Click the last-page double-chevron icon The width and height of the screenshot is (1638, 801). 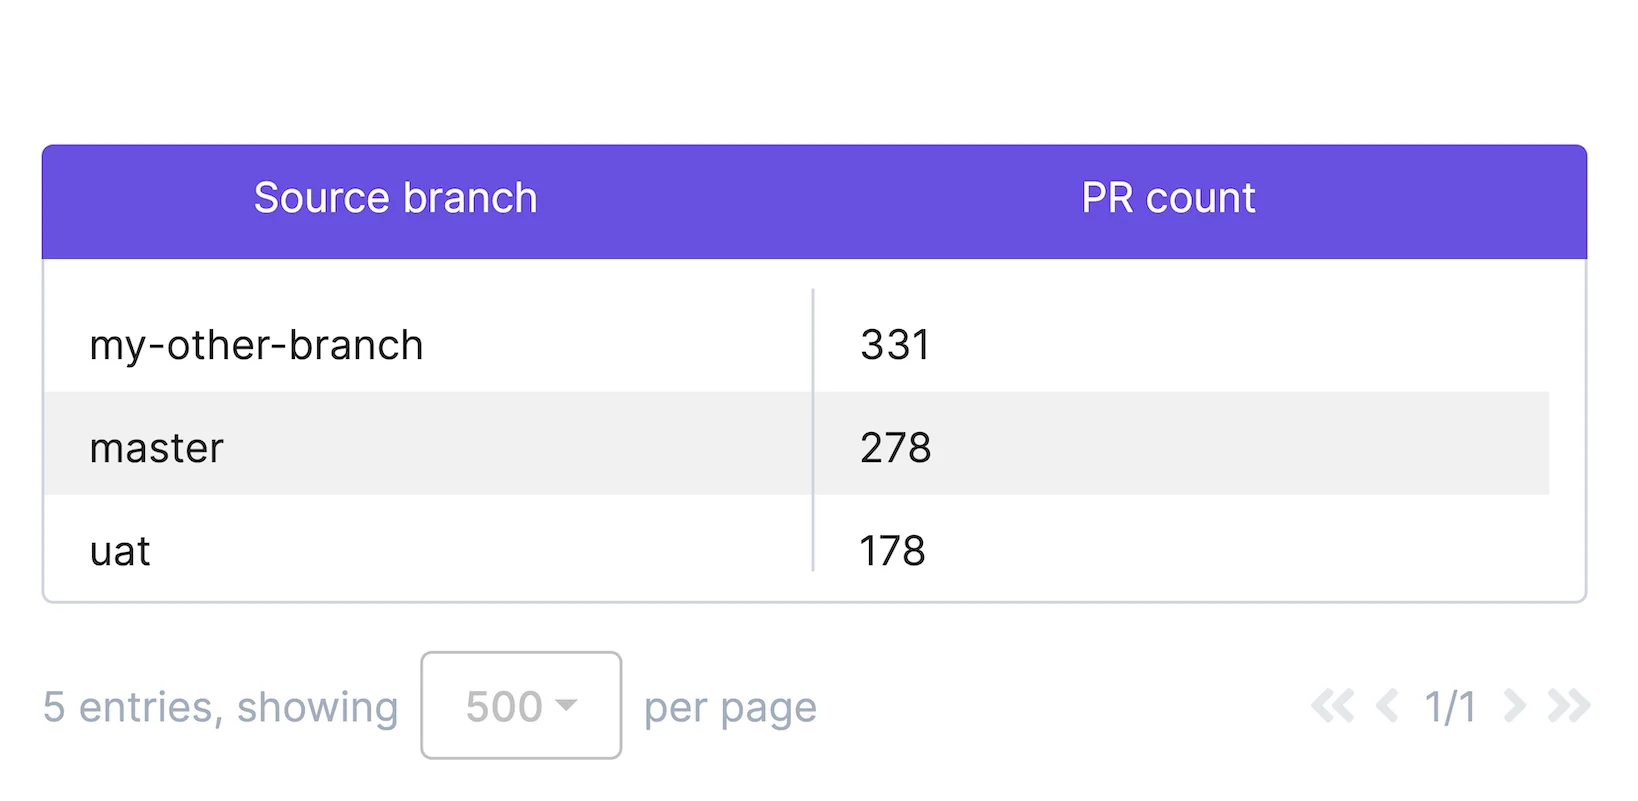1568,706
